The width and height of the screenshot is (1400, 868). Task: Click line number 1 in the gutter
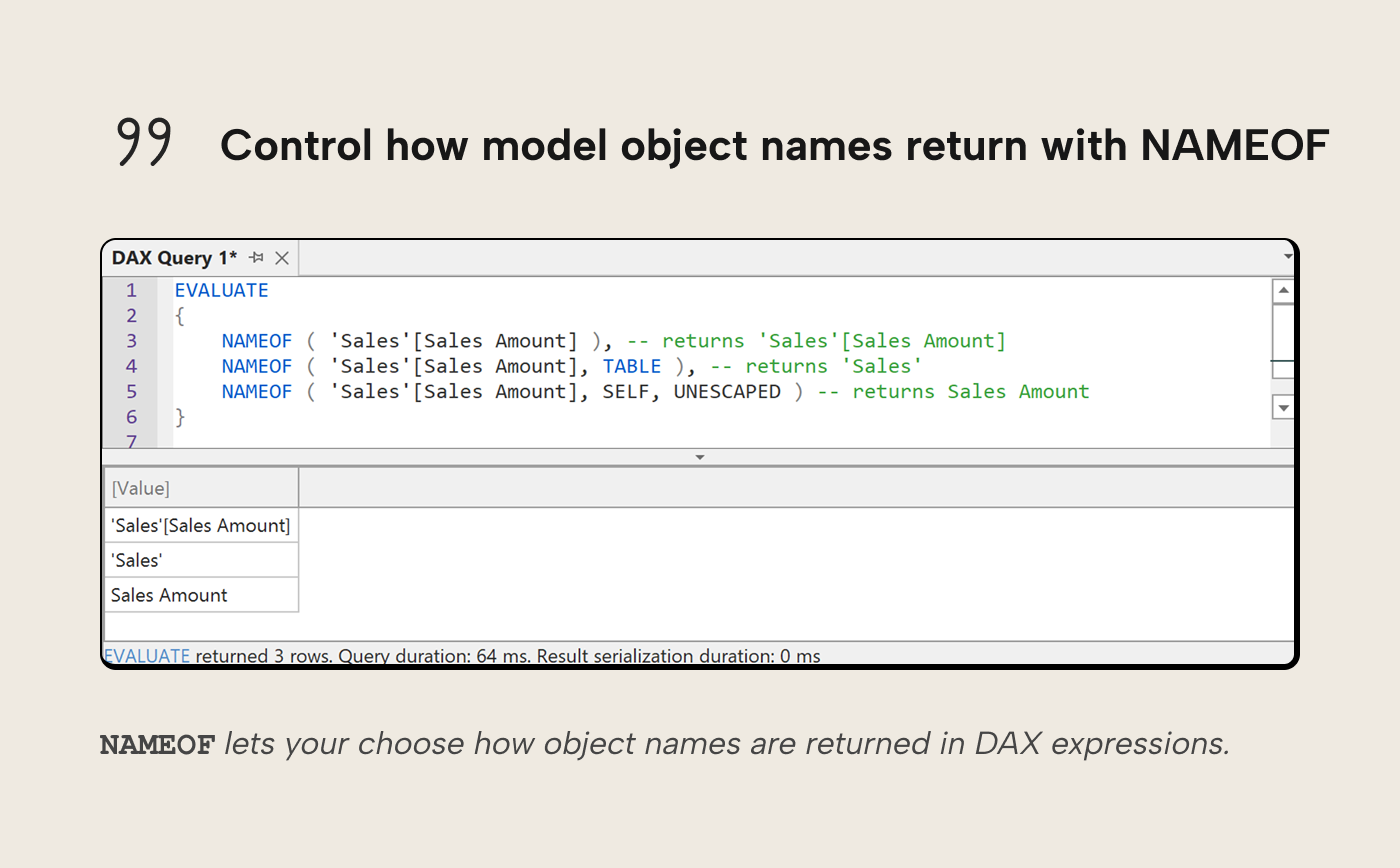pyautogui.click(x=131, y=290)
